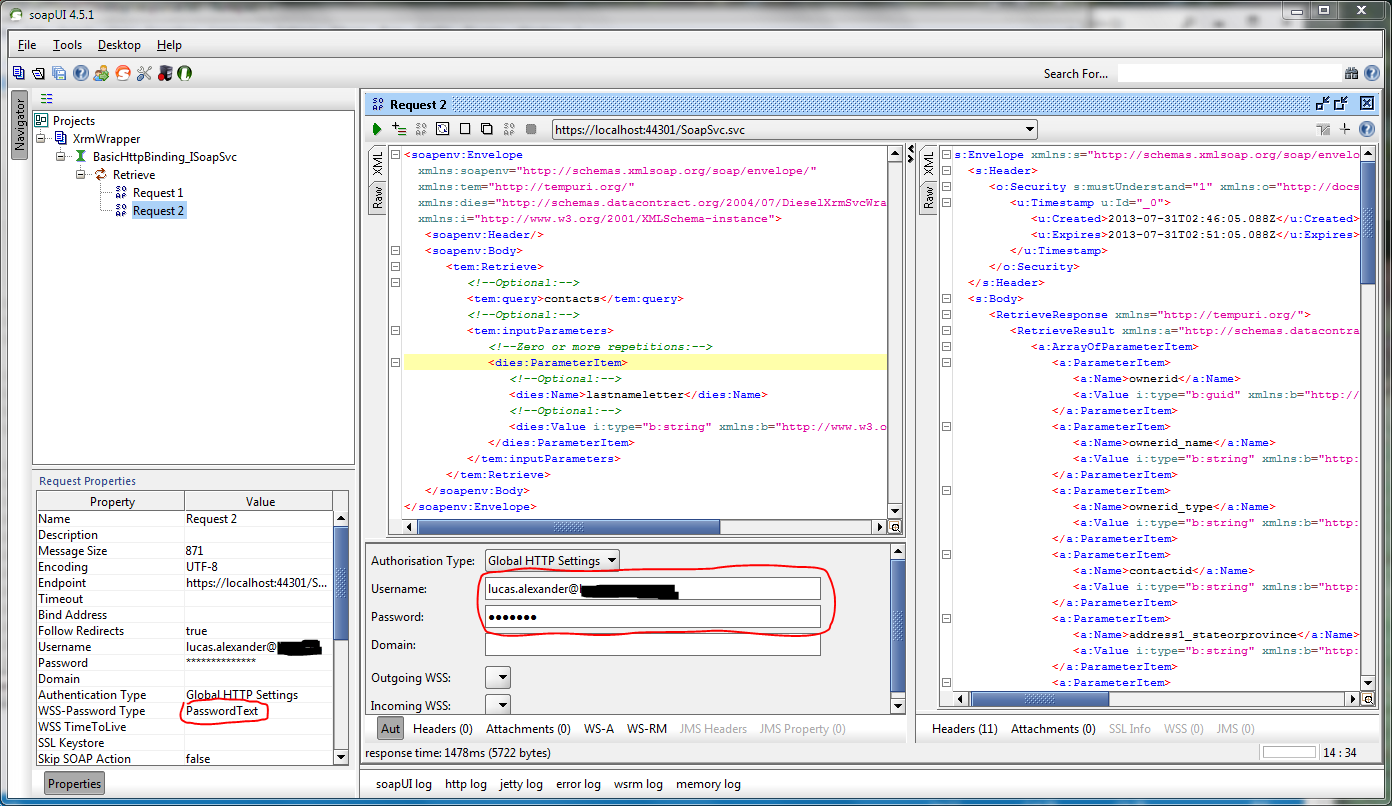Open the Help menu

point(169,45)
